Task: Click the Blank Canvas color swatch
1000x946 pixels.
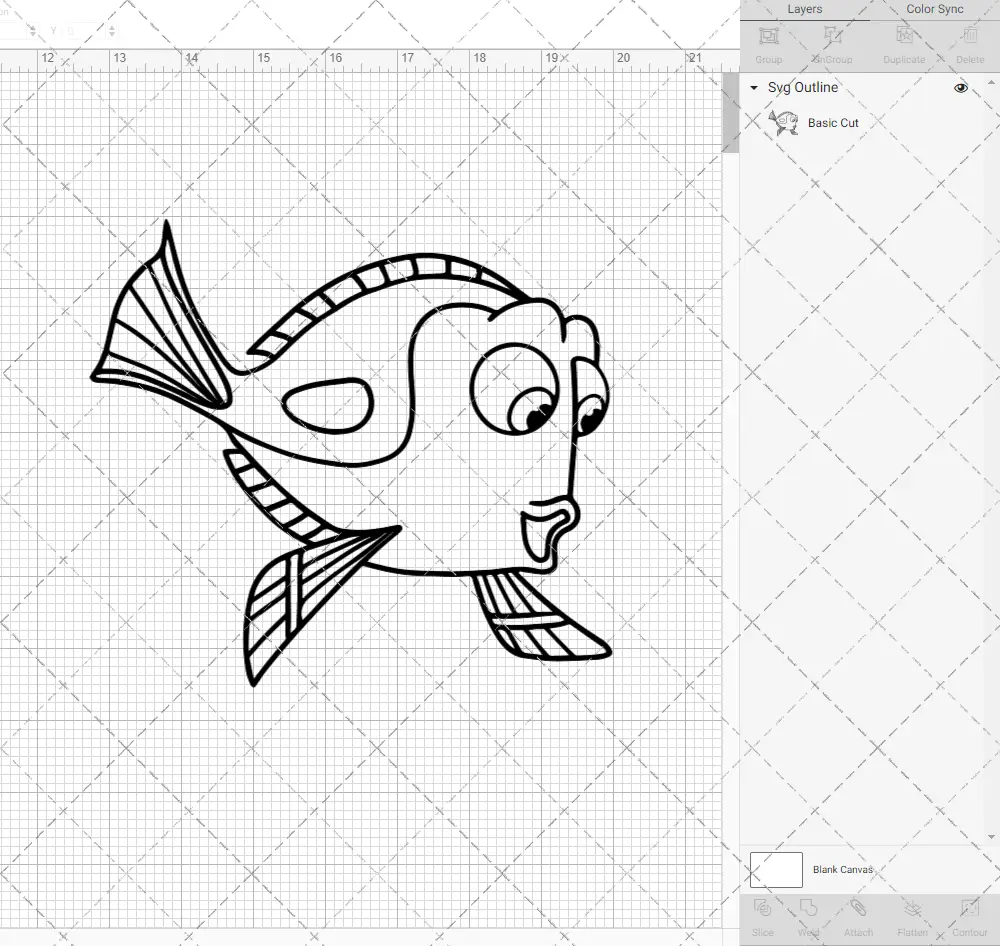Action: [775, 869]
